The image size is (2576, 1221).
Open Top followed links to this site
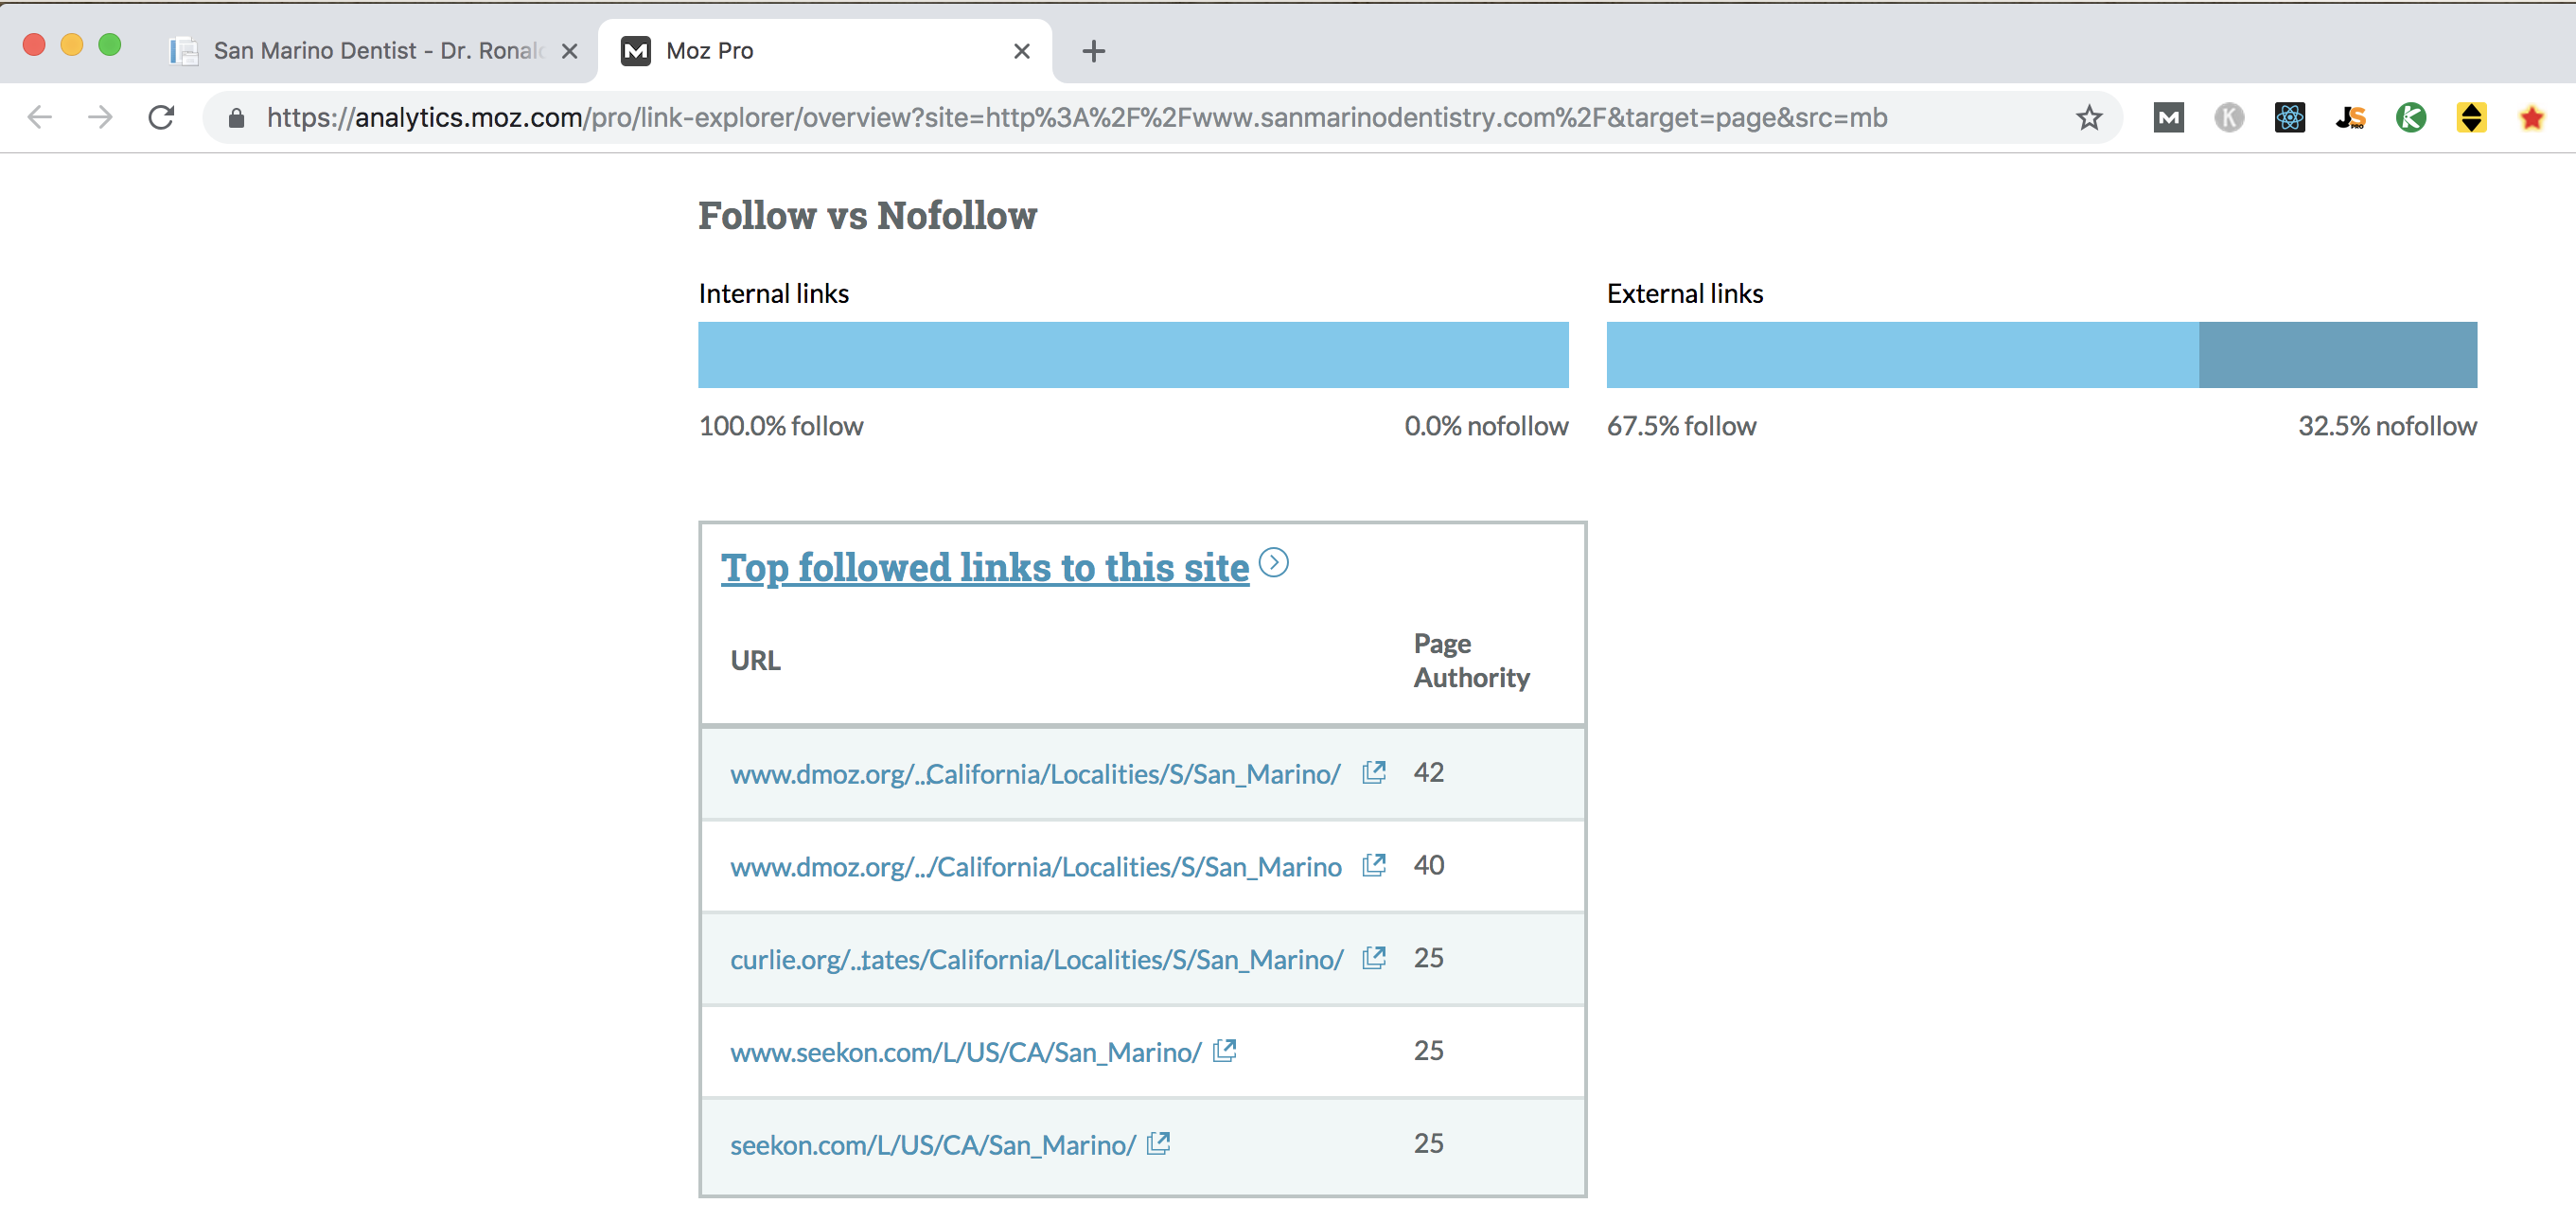pyautogui.click(x=985, y=567)
